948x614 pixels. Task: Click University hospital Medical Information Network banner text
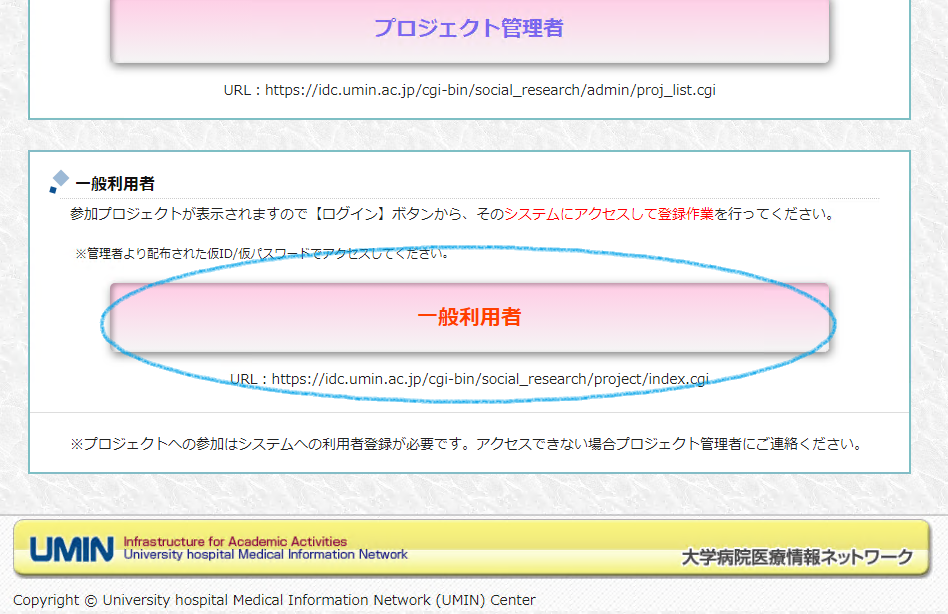[x=265, y=554]
